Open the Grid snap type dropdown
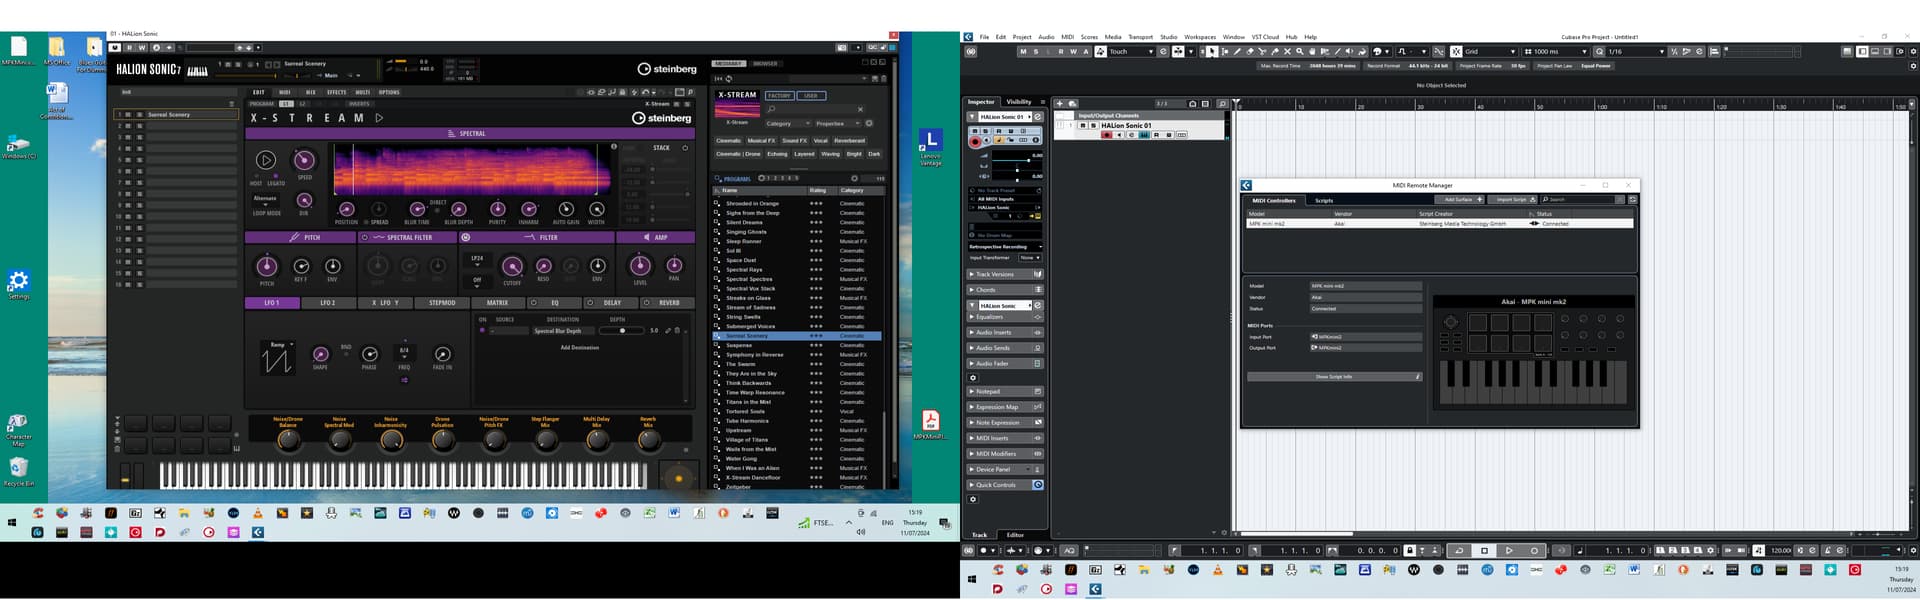 [x=1489, y=51]
